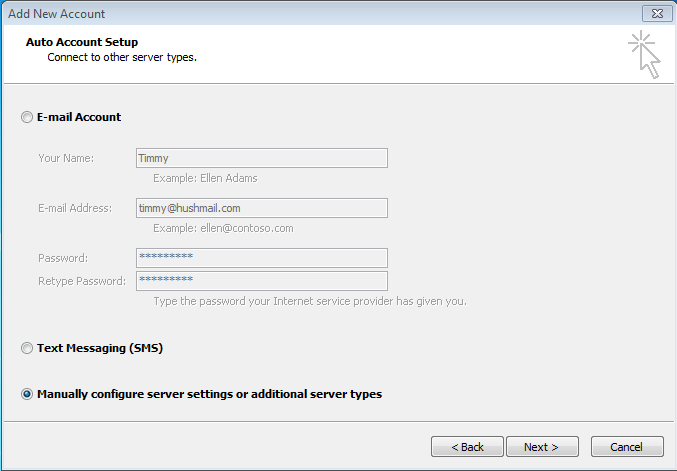Image resolution: width=677 pixels, height=471 pixels.
Task: Select Manually configure server settings radio button
Action: pos(27,394)
